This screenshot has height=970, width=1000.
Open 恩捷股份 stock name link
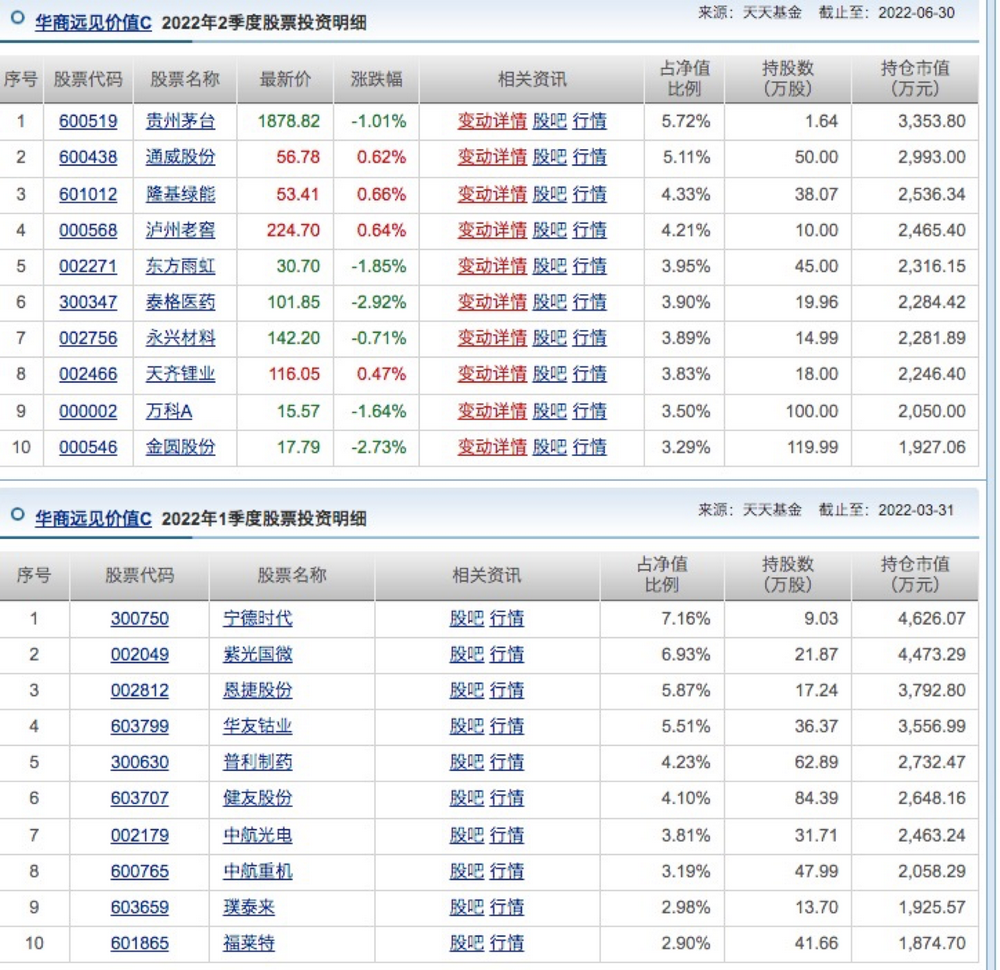point(258,690)
